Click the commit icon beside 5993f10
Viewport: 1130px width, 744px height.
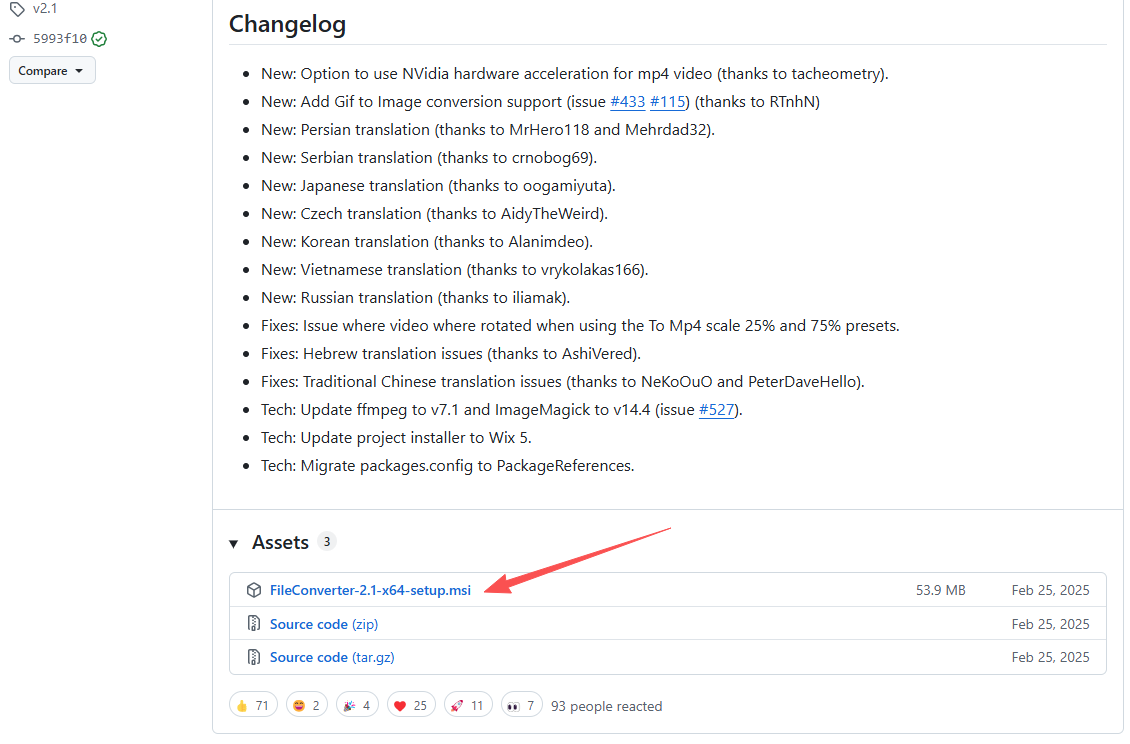(17, 39)
